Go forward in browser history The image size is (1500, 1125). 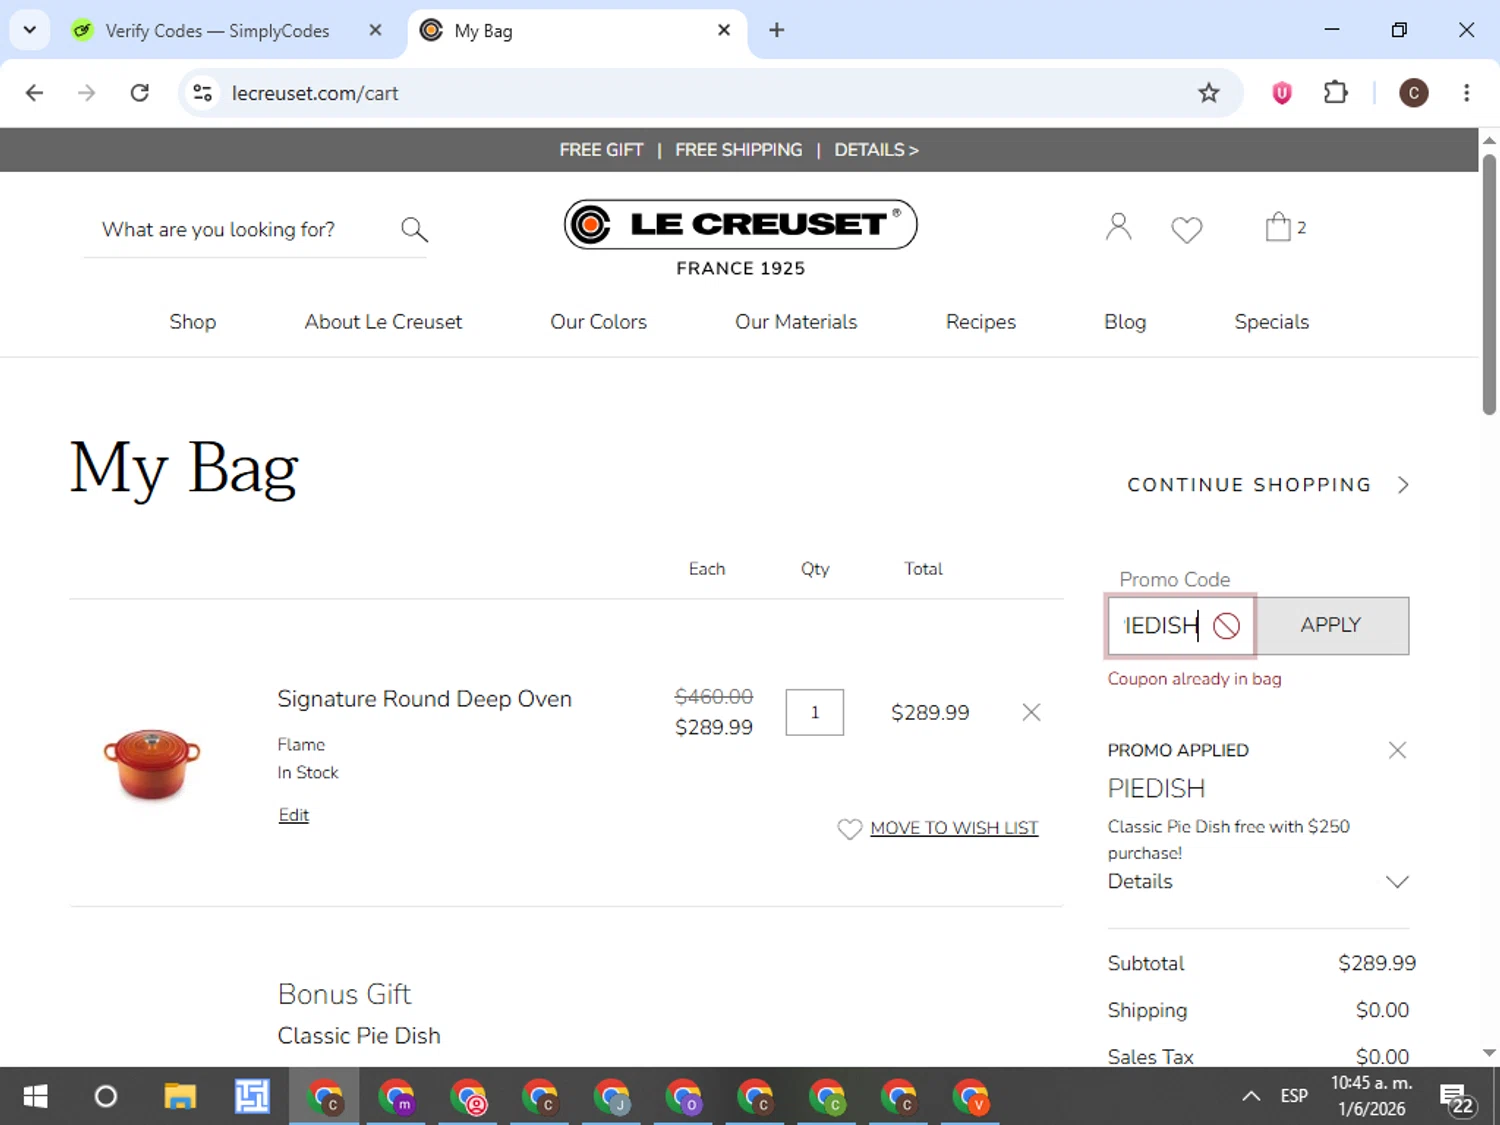[87, 93]
